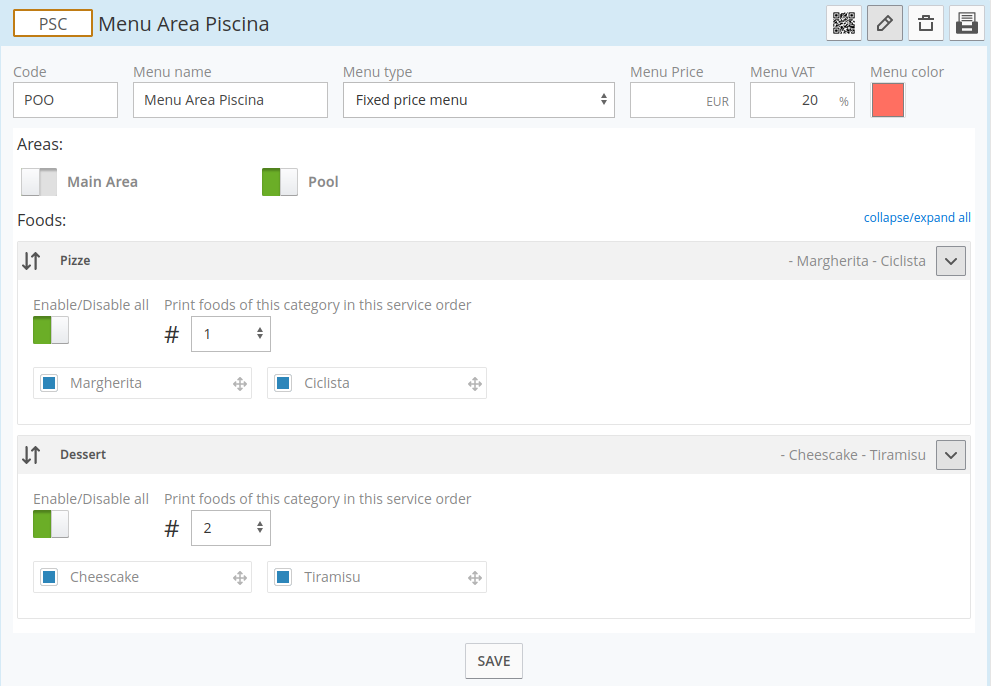Open the Menu color swatch

[888, 100]
